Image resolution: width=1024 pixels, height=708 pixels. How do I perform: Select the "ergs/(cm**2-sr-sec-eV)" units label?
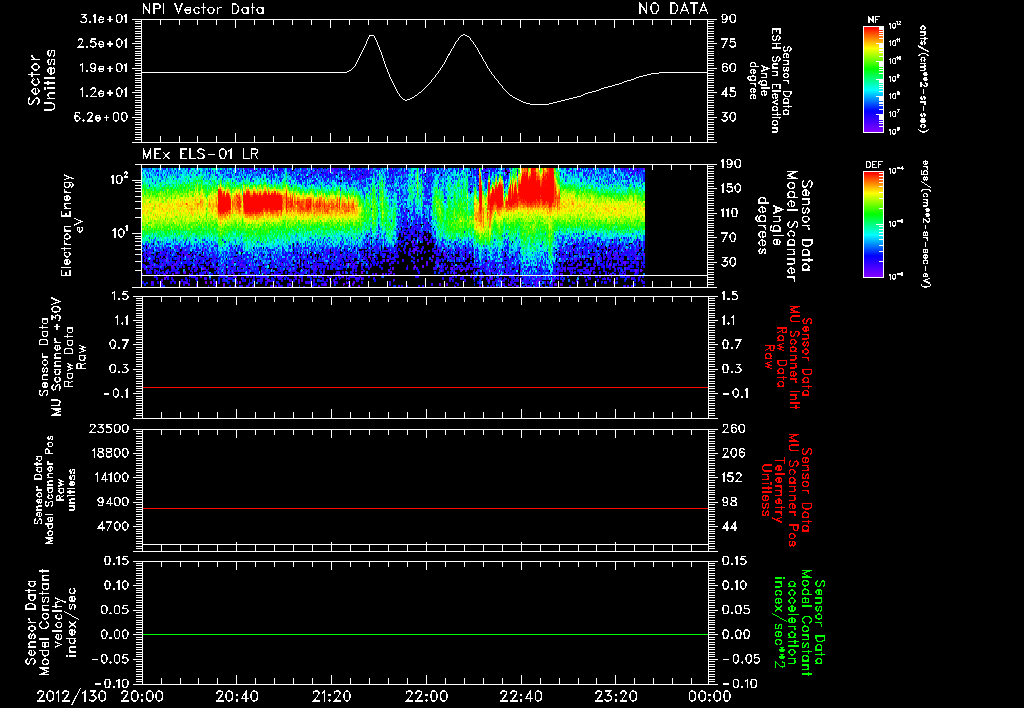click(925, 223)
